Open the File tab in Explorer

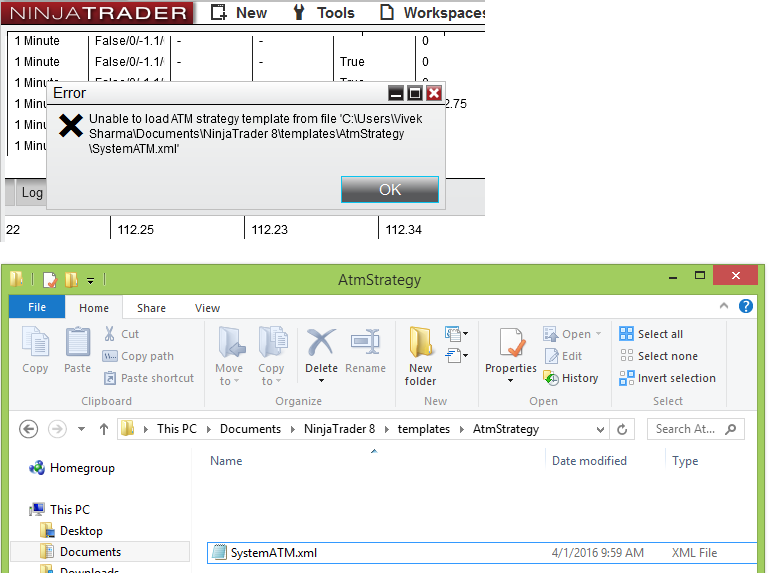(x=37, y=307)
